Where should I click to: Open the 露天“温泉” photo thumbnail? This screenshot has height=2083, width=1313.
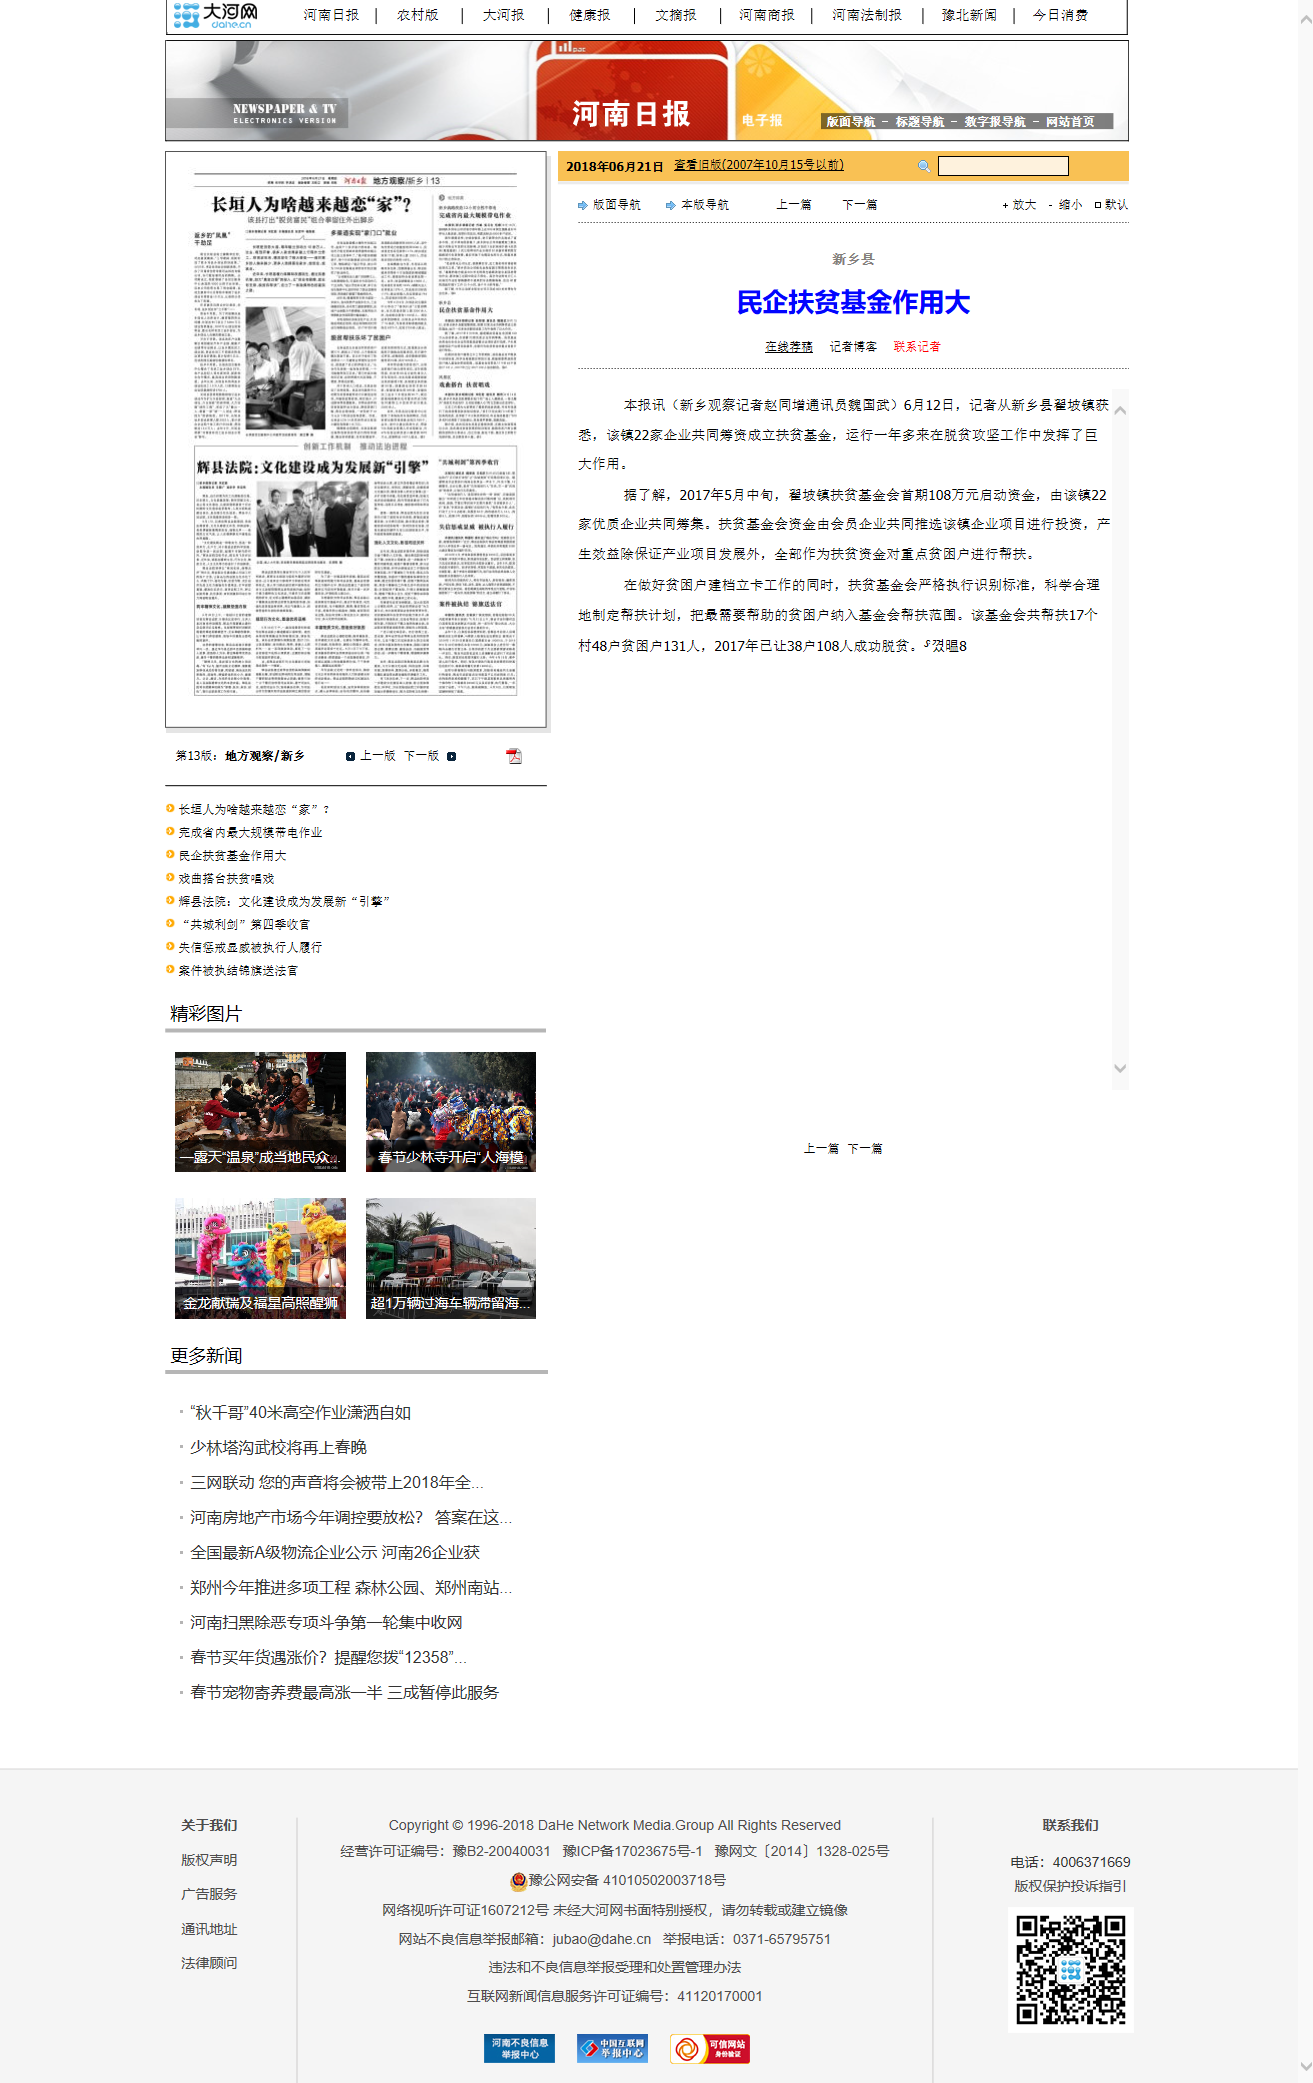coord(260,1112)
